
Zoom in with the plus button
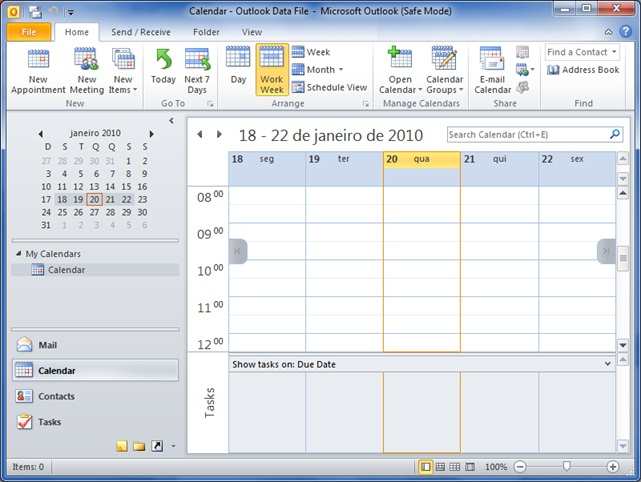[612, 466]
